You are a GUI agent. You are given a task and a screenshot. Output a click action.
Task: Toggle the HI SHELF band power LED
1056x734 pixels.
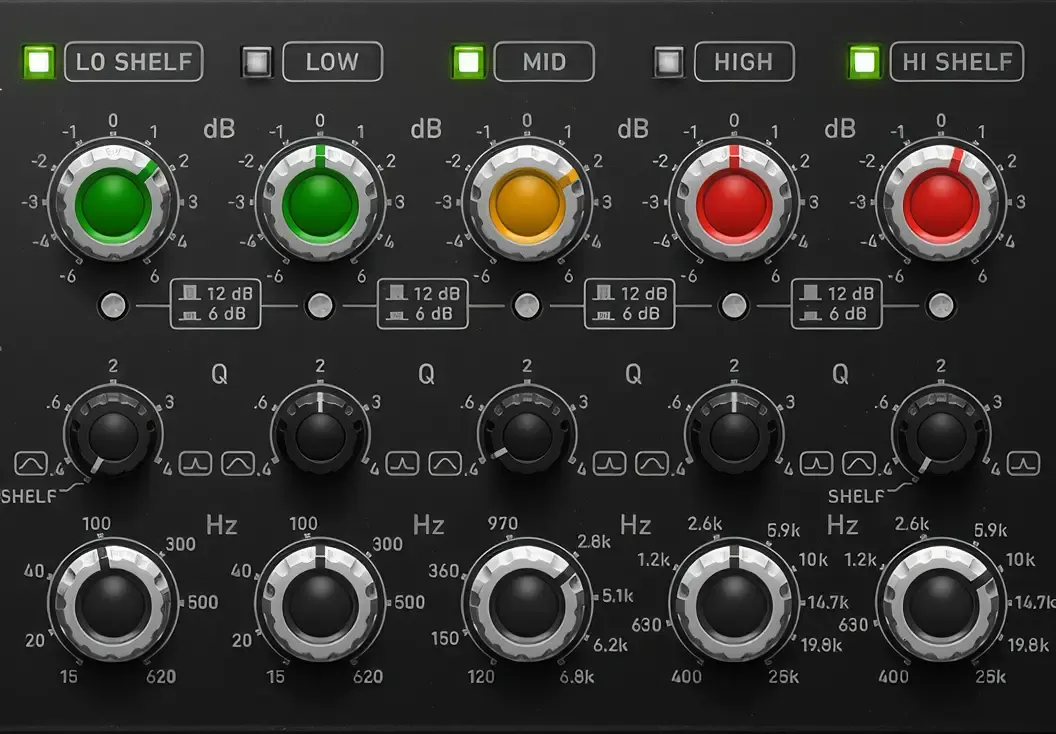[x=864, y=62]
